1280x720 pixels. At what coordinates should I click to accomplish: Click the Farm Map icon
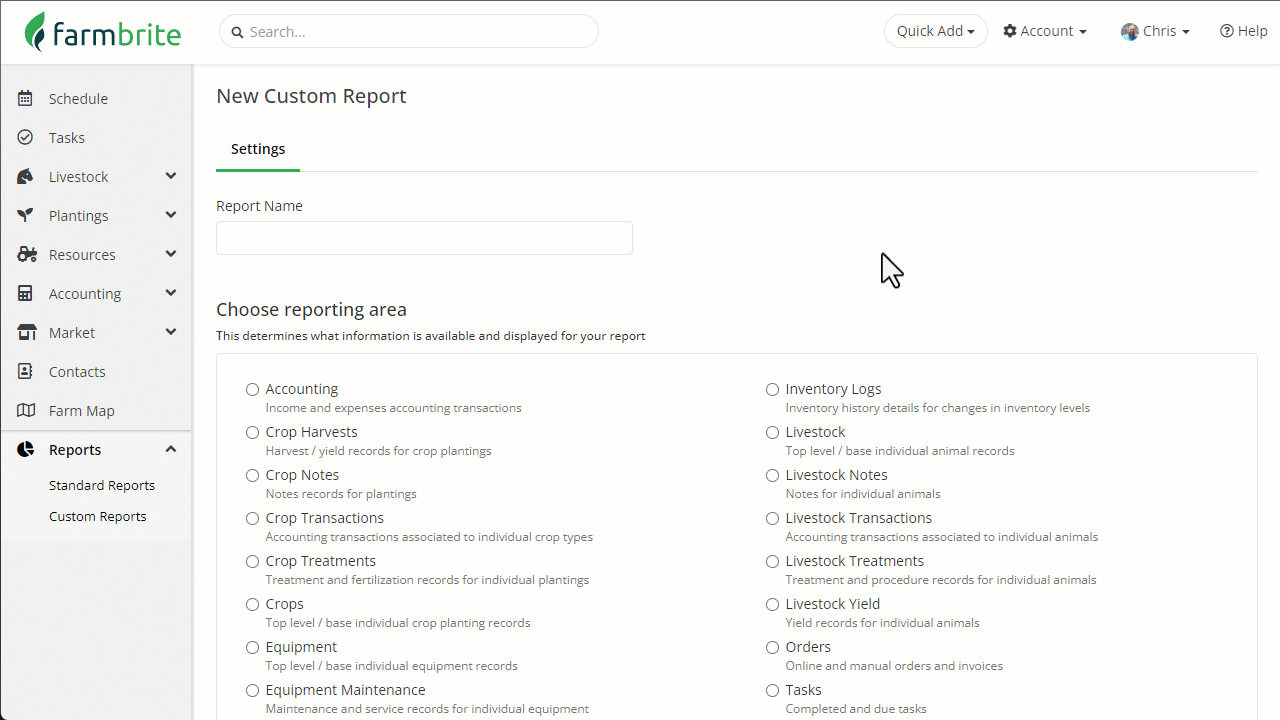[27, 410]
